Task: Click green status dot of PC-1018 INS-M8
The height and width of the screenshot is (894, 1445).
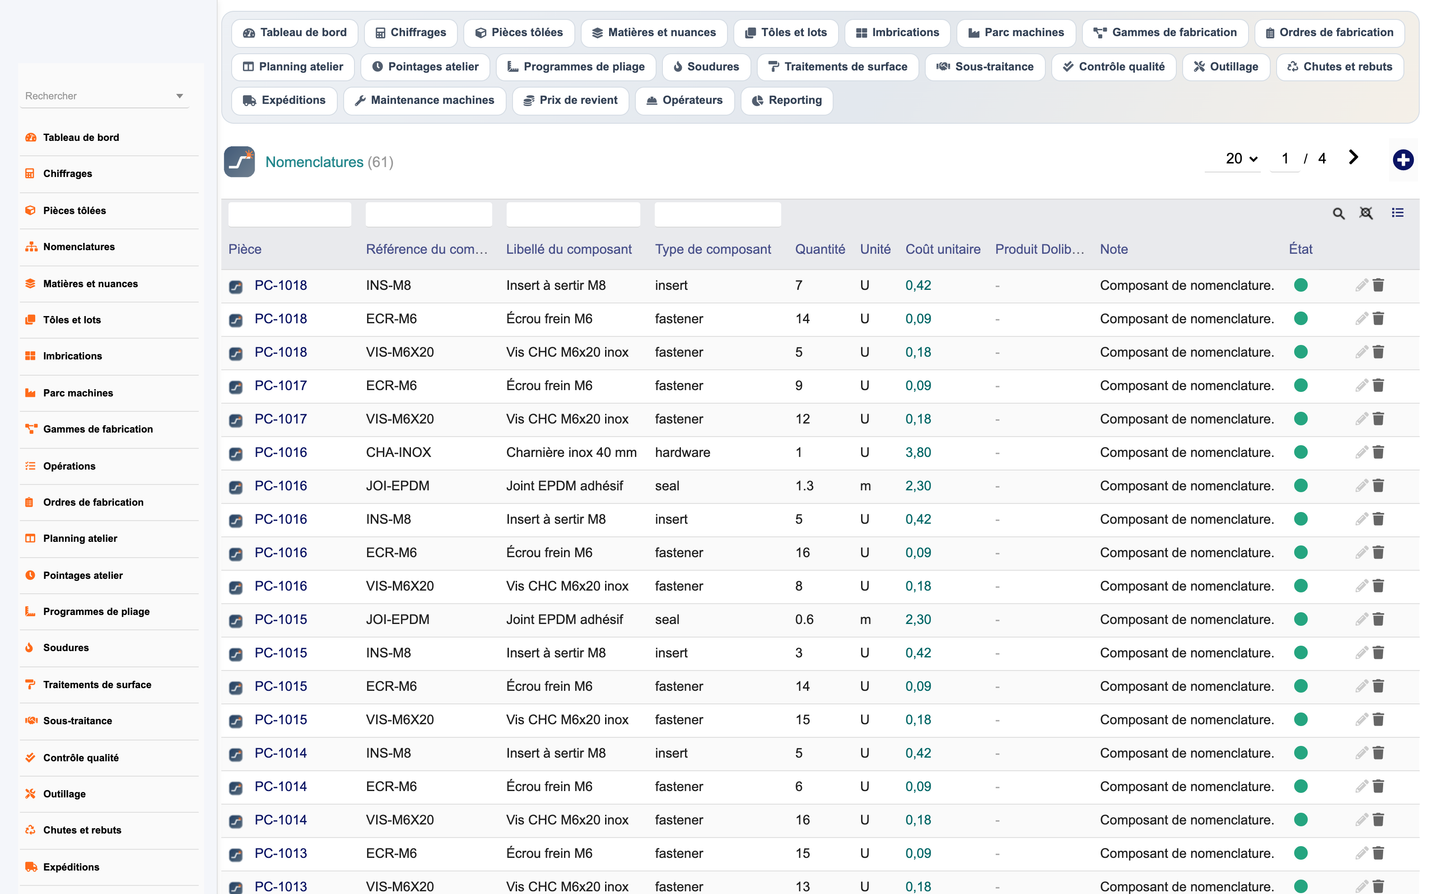Action: (1301, 285)
